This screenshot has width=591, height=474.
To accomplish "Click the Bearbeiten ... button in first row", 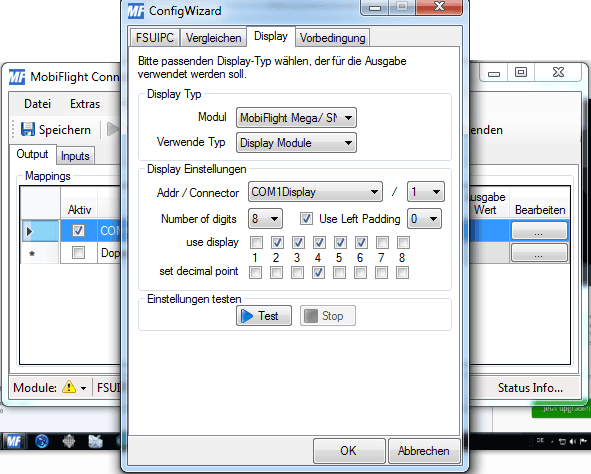I will click(x=539, y=231).
